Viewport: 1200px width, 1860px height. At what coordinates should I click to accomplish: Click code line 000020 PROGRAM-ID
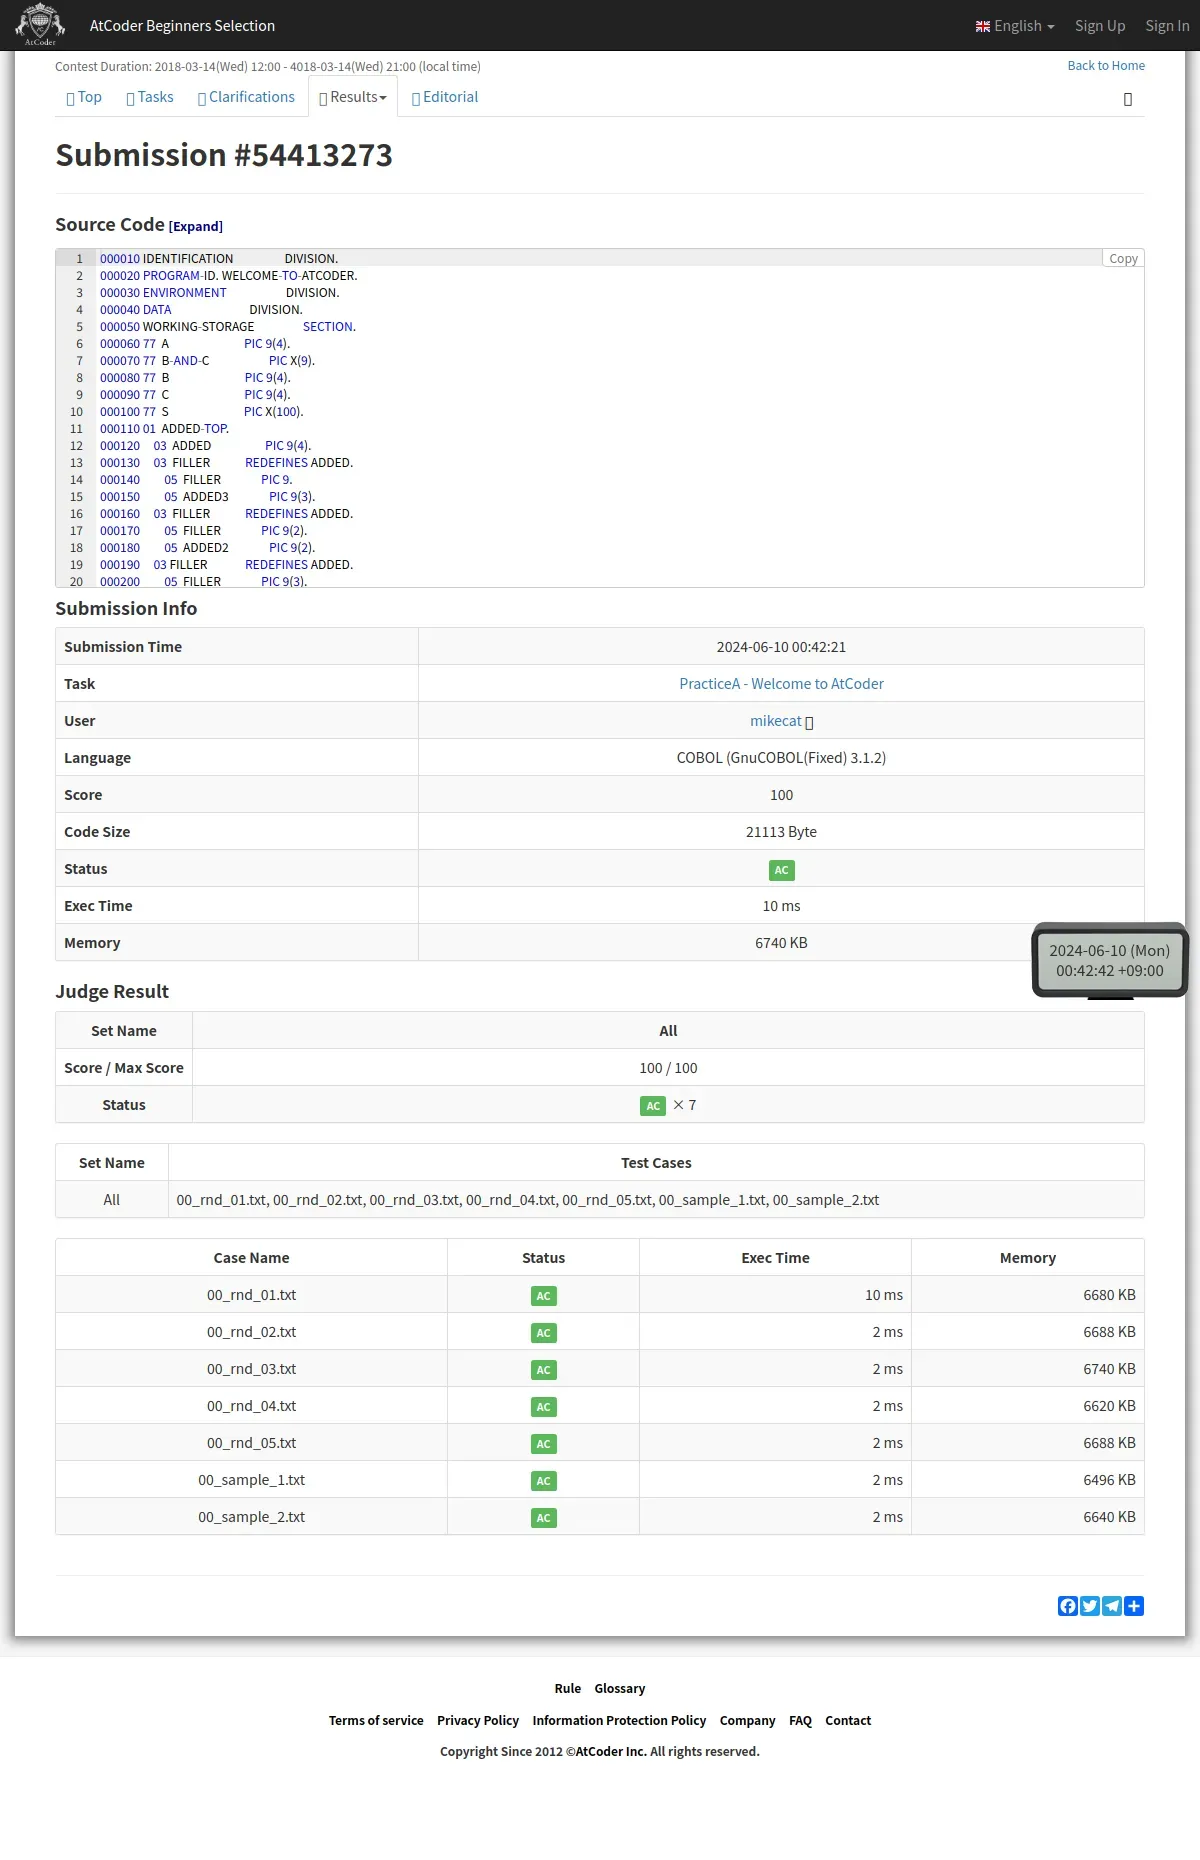point(228,276)
